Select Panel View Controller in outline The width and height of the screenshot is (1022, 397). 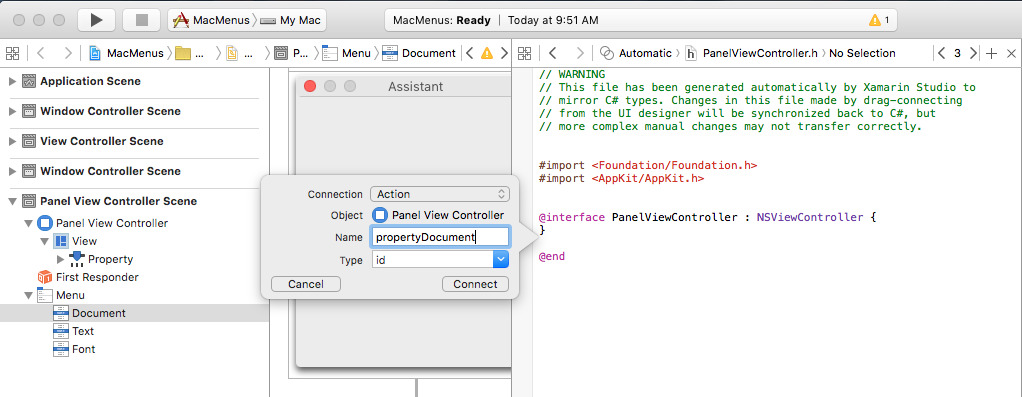111,223
